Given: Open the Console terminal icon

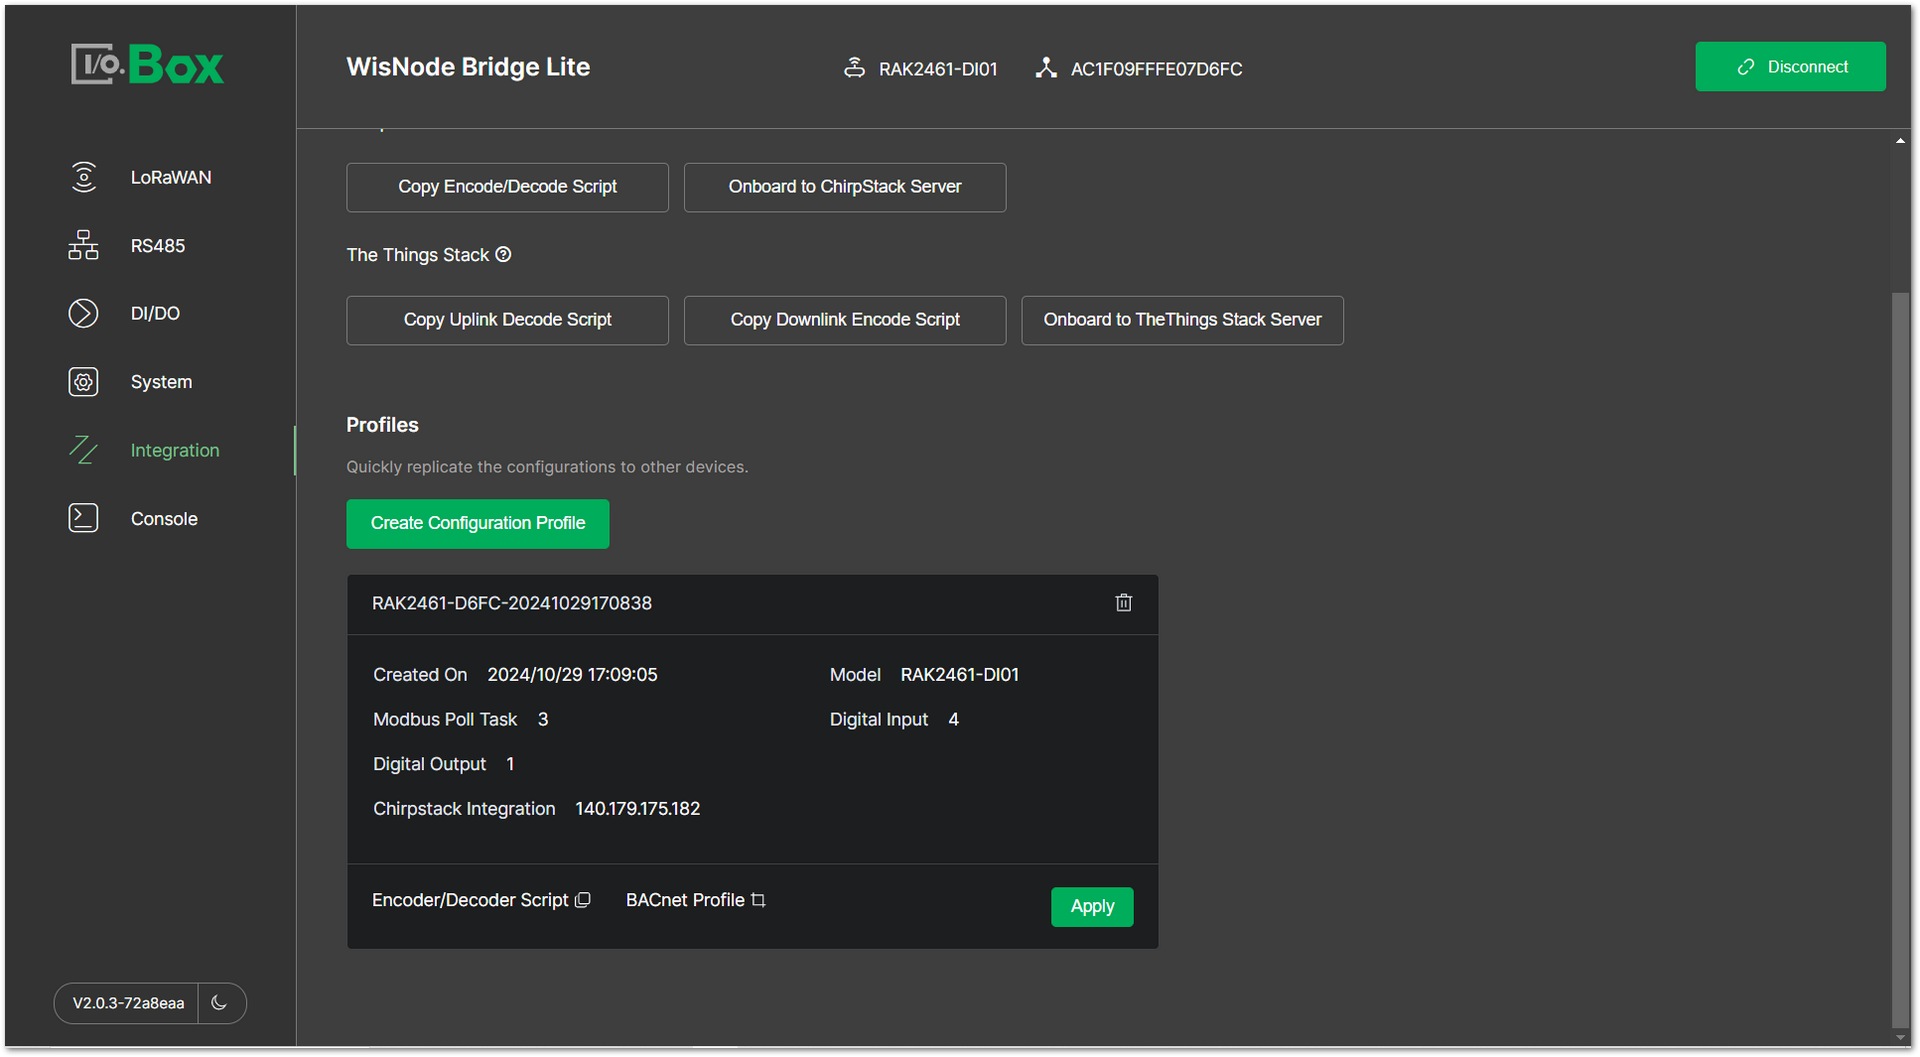Looking at the screenshot, I should (84, 518).
